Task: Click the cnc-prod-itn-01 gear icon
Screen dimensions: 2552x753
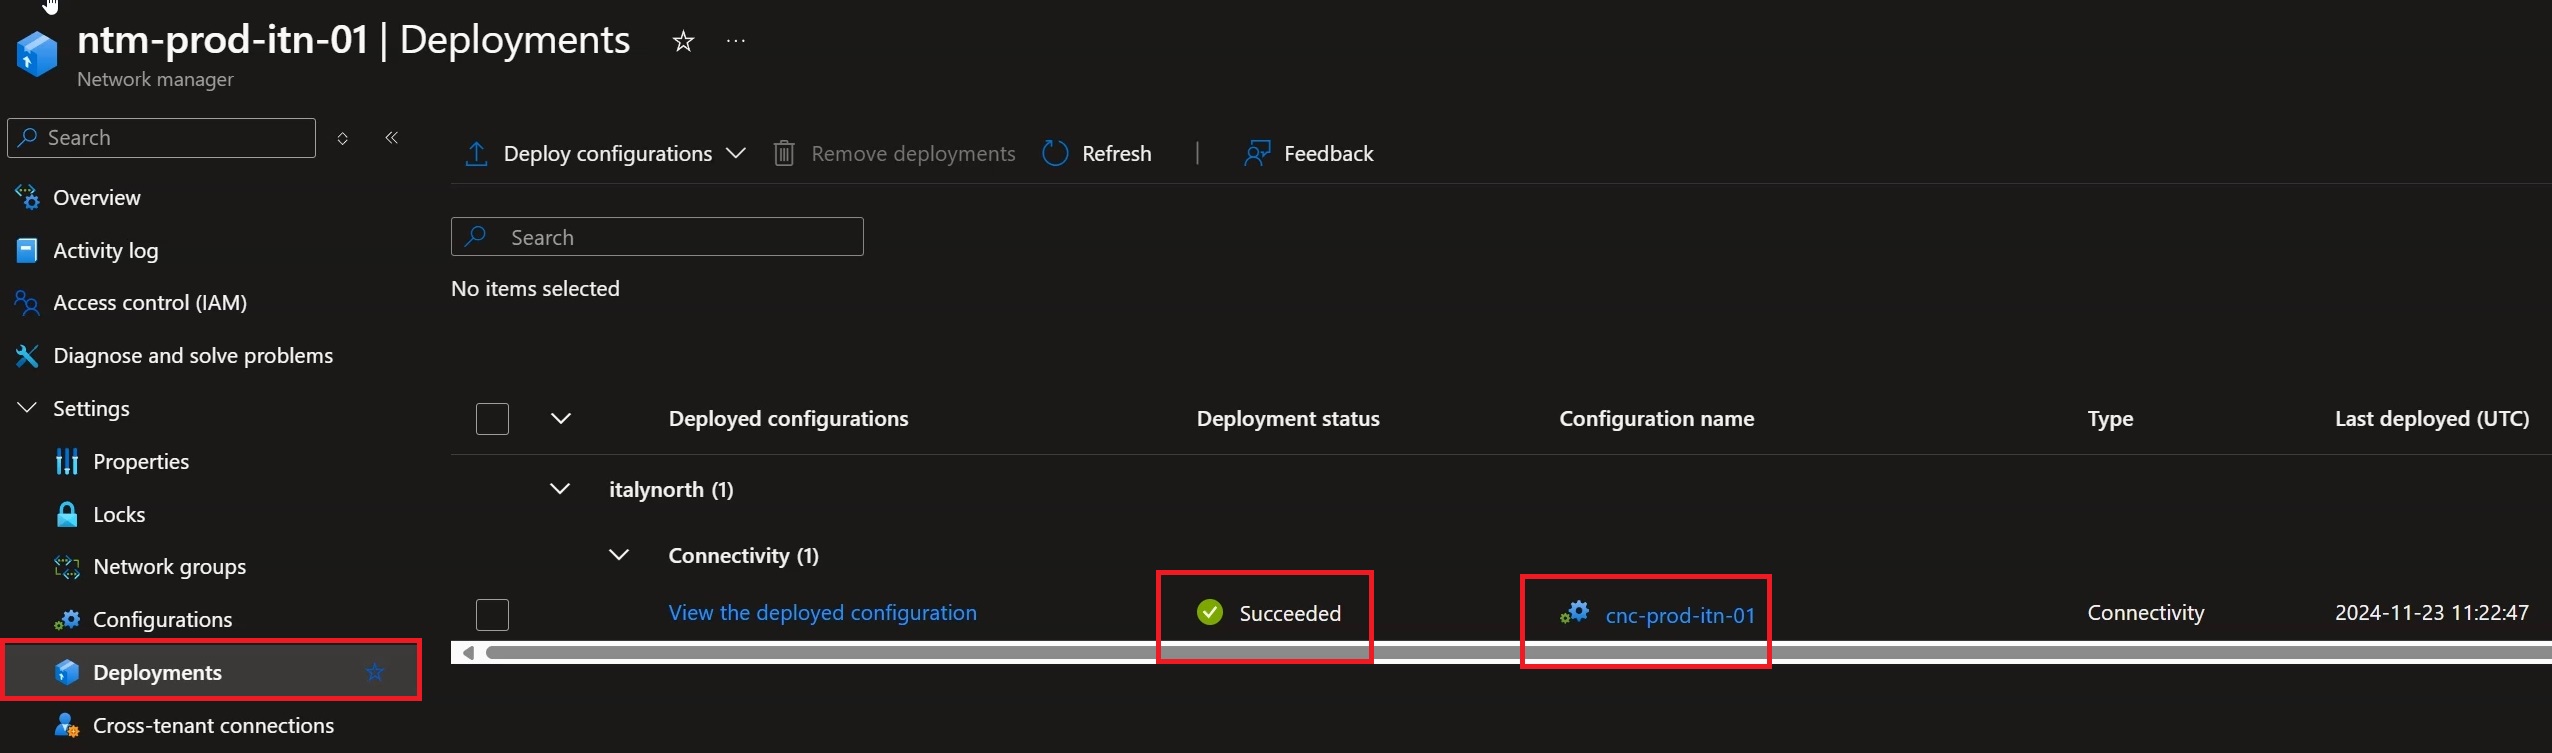Action: [1575, 612]
